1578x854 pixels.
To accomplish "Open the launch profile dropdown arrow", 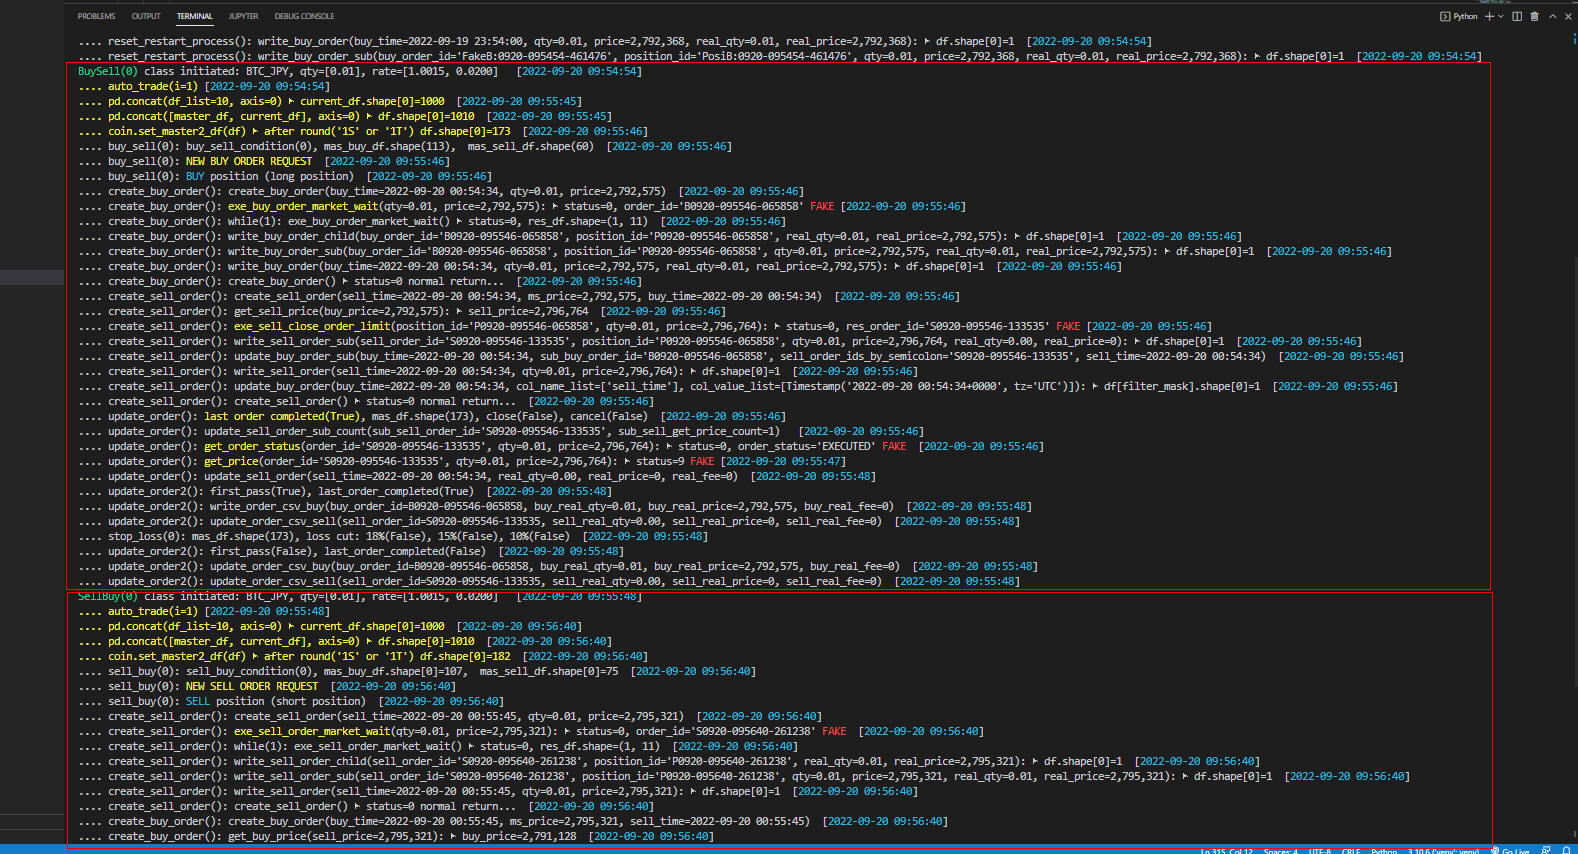I will [1501, 16].
